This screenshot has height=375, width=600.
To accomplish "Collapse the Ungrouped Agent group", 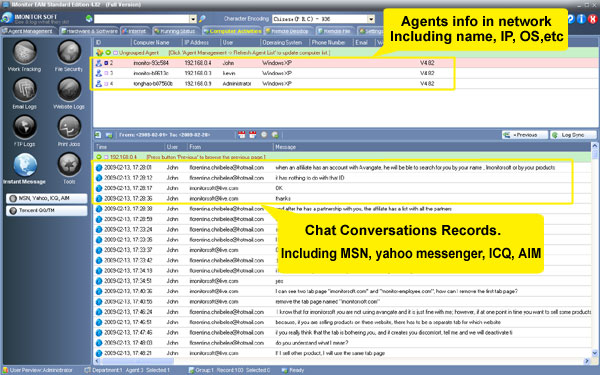I will point(108,52).
